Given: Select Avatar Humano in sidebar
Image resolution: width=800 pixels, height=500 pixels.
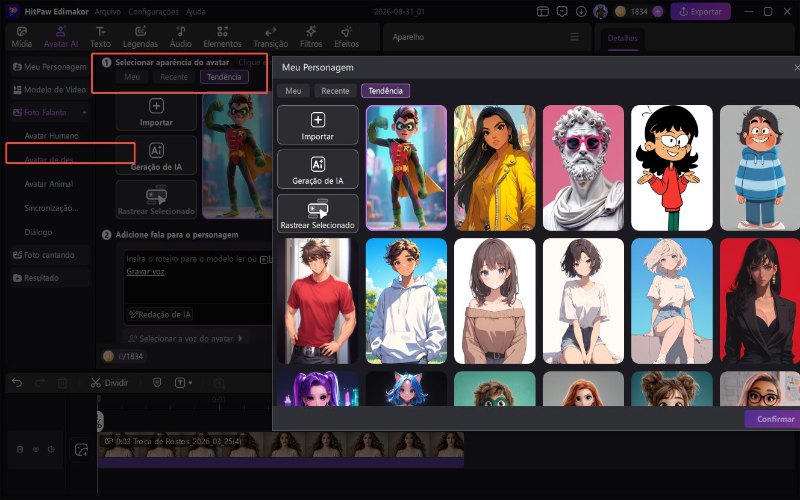Looking at the screenshot, I should point(52,136).
